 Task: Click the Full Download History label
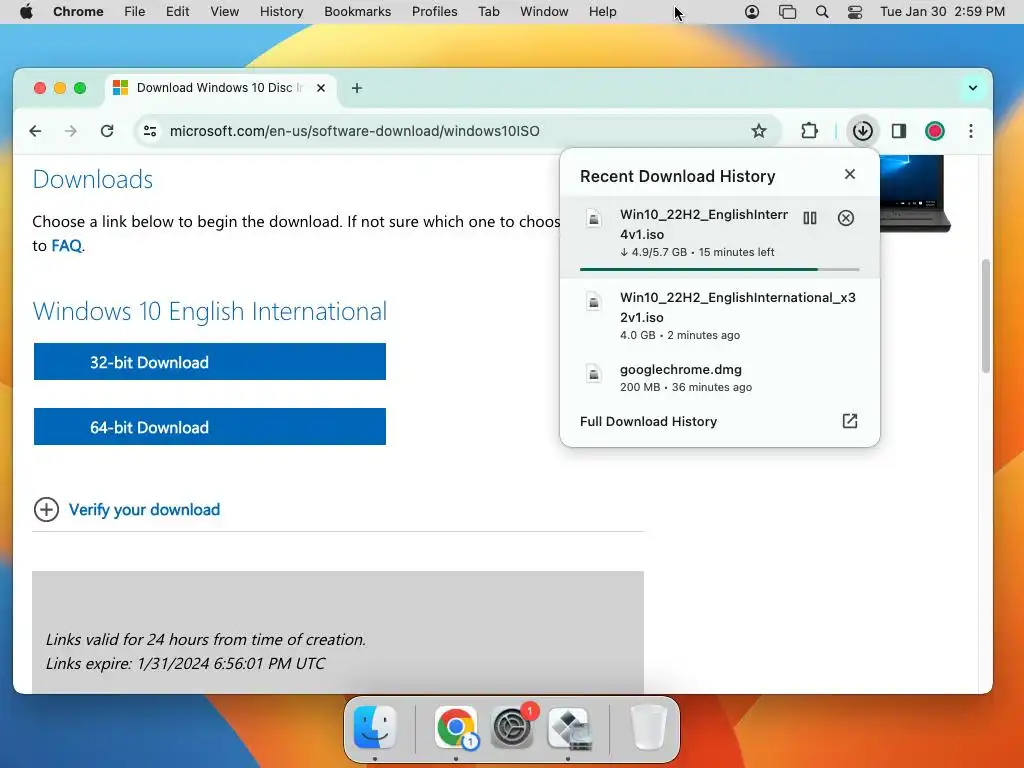648,422
